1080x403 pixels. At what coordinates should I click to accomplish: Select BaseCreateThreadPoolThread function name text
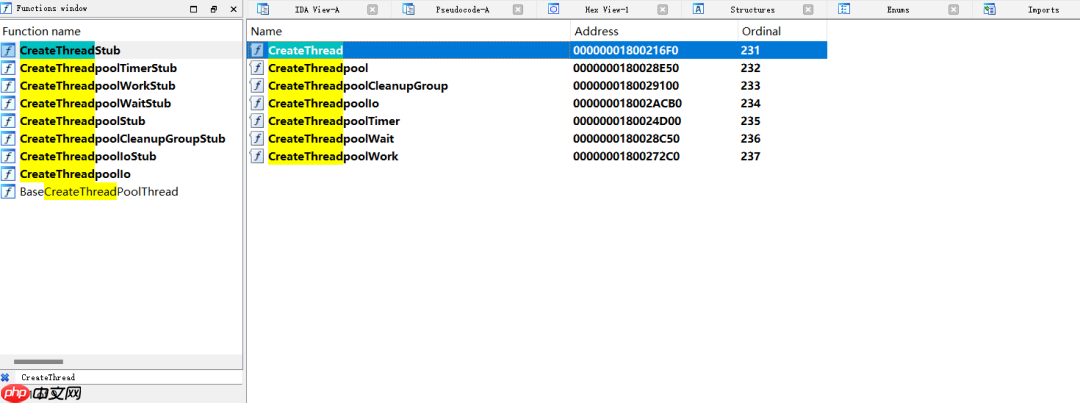99,192
